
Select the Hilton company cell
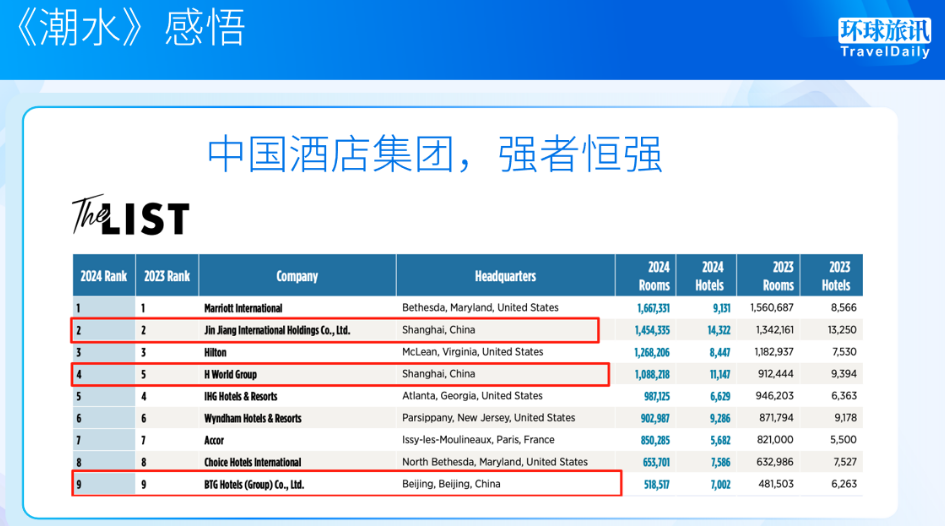click(x=215, y=352)
